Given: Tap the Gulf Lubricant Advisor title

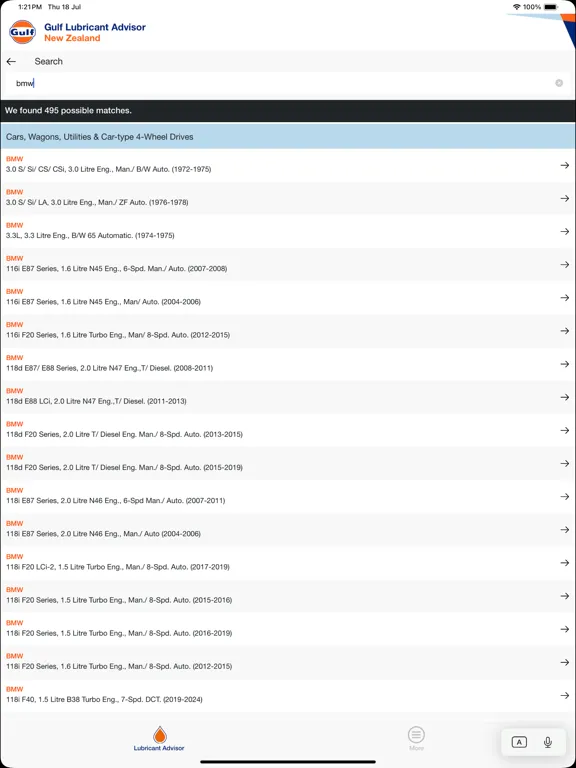Looking at the screenshot, I should point(95,27).
